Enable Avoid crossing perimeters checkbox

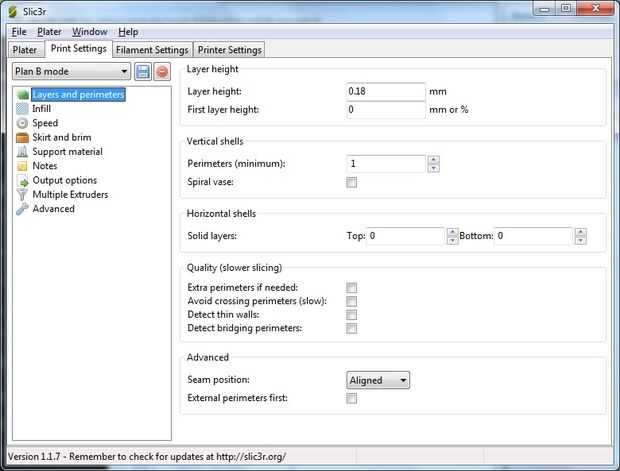pos(352,301)
